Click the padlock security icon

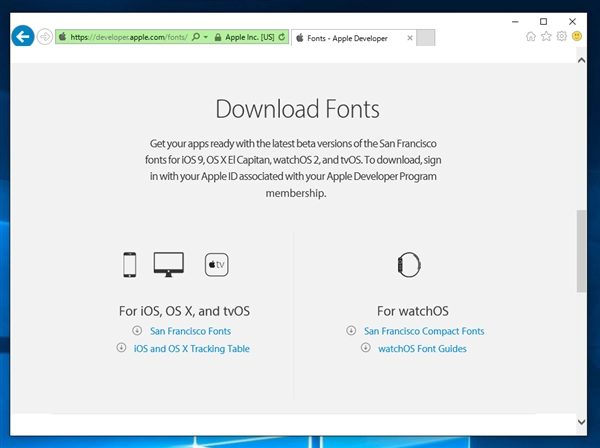[x=218, y=37]
